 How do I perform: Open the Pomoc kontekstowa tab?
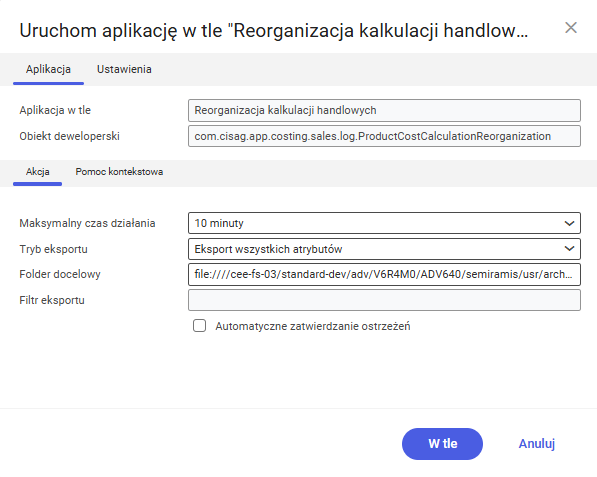[x=119, y=172]
